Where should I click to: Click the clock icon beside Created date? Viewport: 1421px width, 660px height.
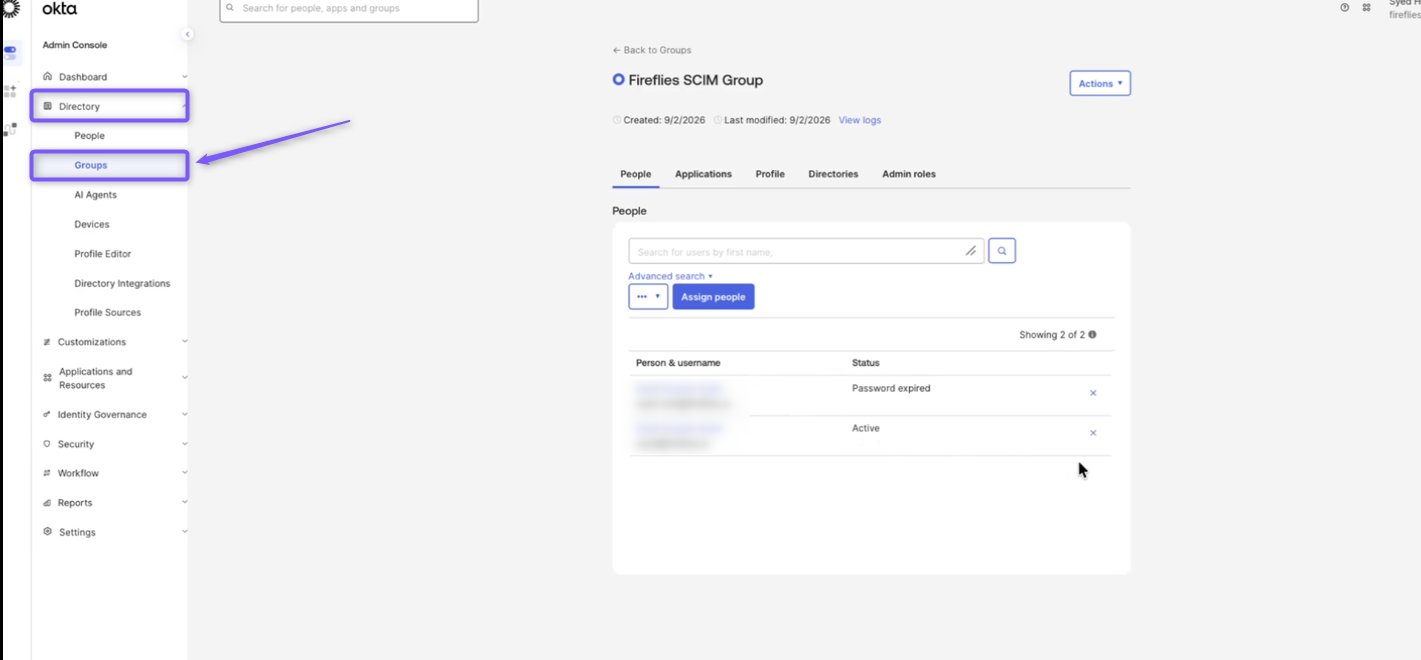click(617, 120)
